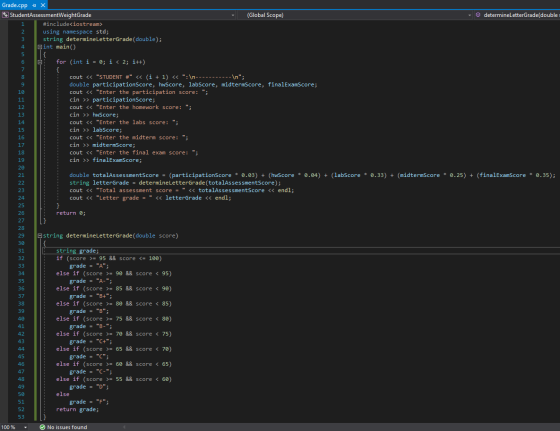
Task: Collapse the for loop code block
Action: coord(40,62)
